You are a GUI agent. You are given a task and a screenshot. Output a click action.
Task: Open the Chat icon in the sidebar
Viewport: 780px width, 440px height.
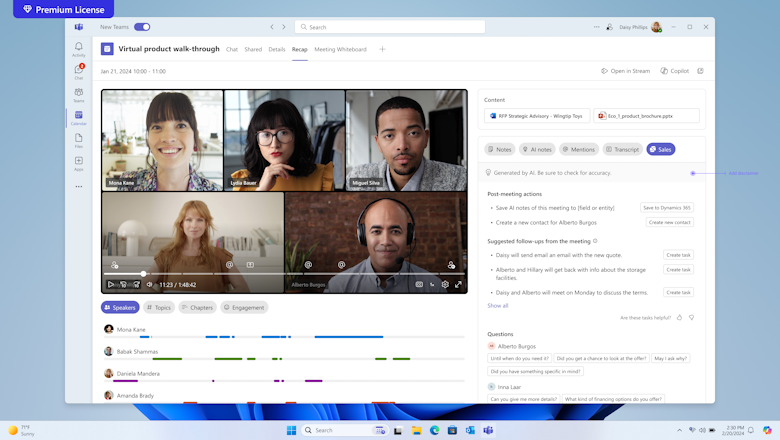point(79,71)
